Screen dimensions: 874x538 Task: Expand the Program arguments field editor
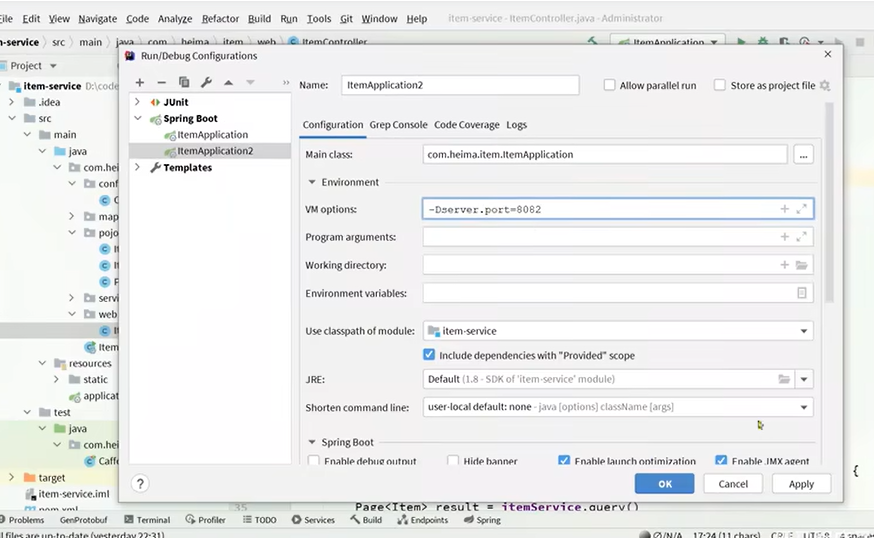click(802, 237)
